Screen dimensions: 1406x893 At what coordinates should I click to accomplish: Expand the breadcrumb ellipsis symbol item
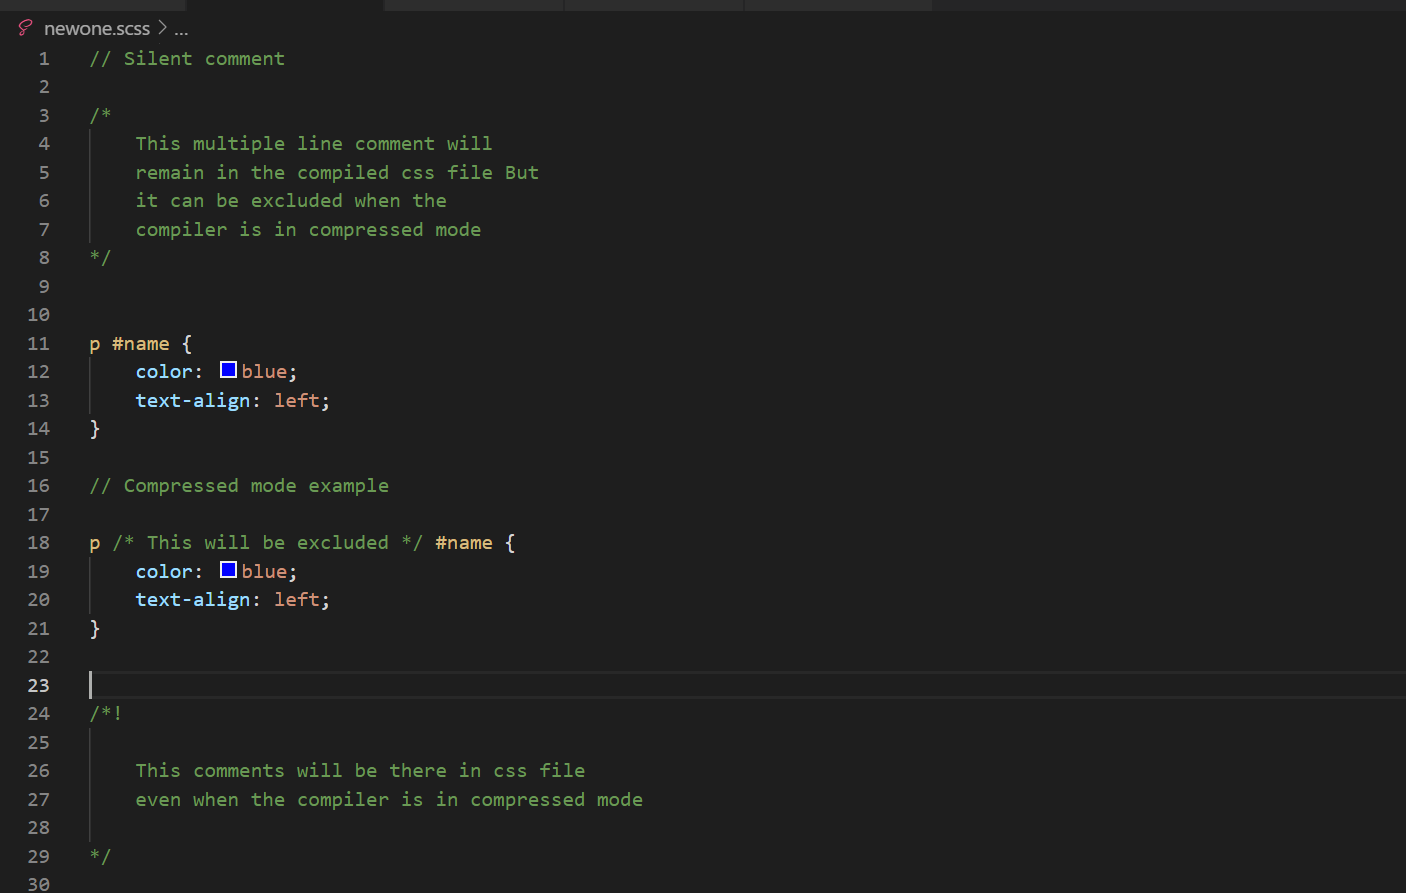[x=181, y=29]
